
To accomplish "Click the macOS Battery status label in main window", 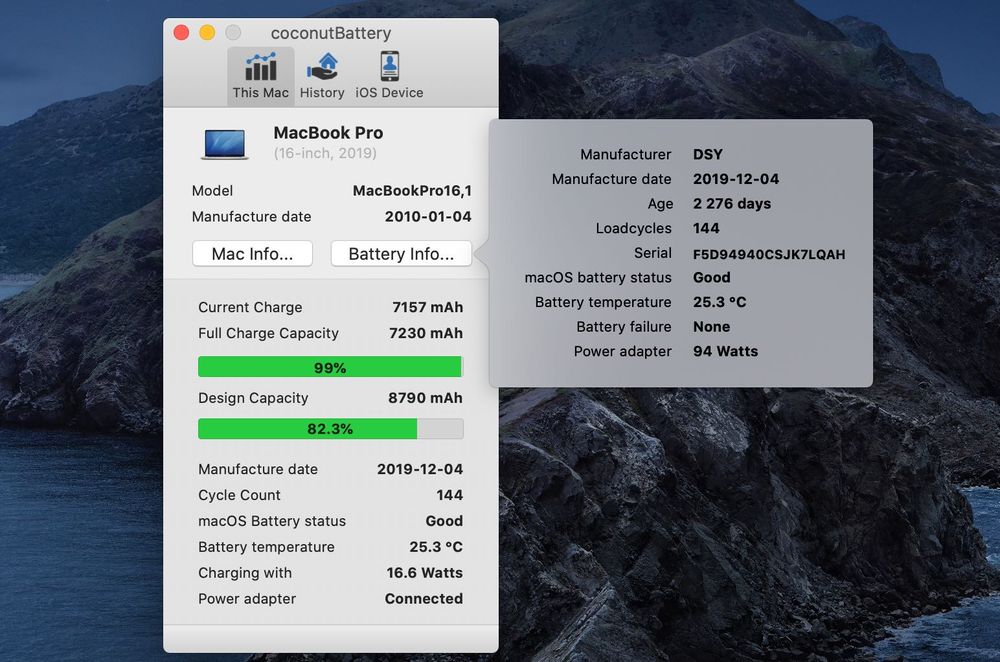I will [x=272, y=521].
